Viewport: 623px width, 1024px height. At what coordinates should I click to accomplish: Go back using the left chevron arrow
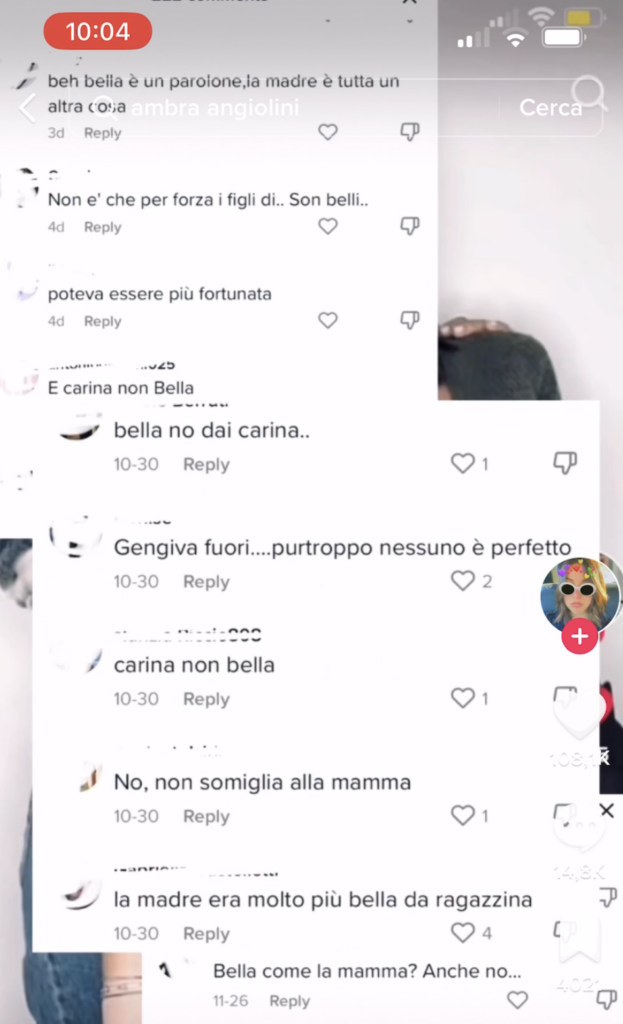click(x=27, y=108)
